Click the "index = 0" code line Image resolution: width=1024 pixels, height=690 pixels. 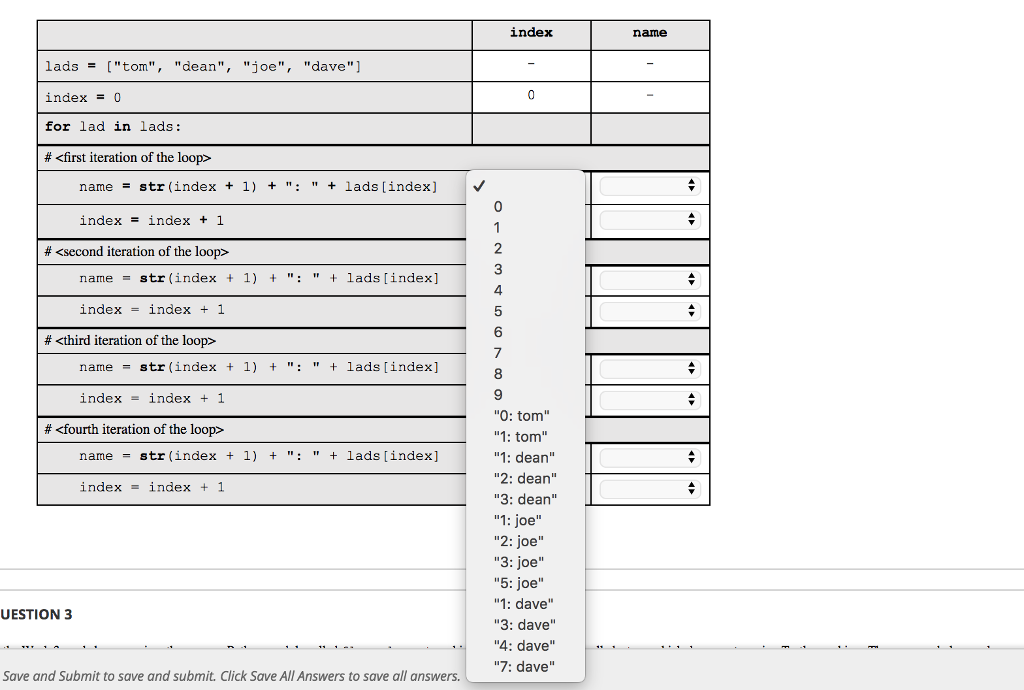[83, 98]
